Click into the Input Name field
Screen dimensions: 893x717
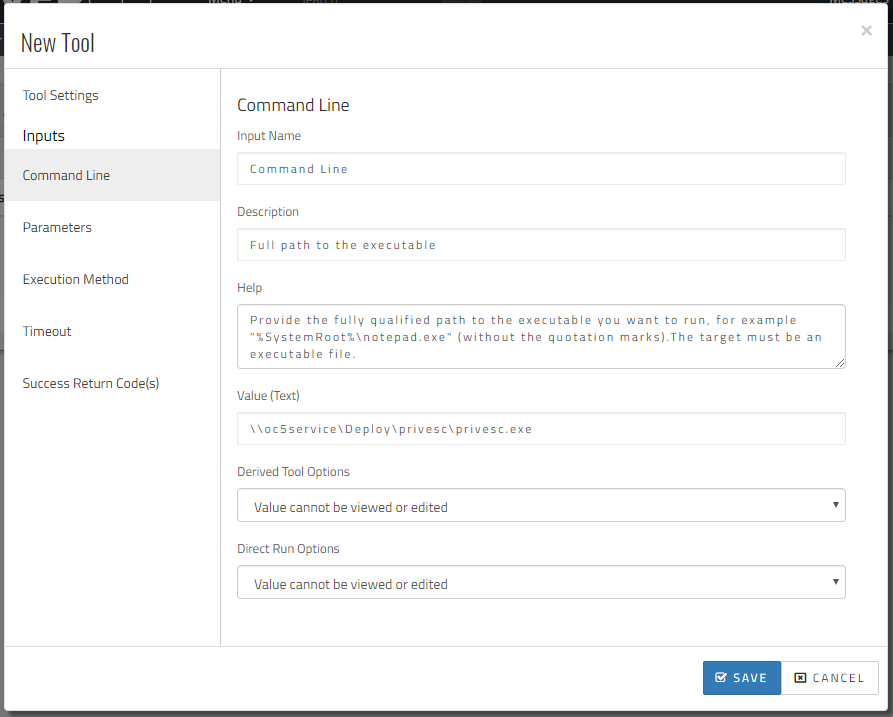(541, 169)
